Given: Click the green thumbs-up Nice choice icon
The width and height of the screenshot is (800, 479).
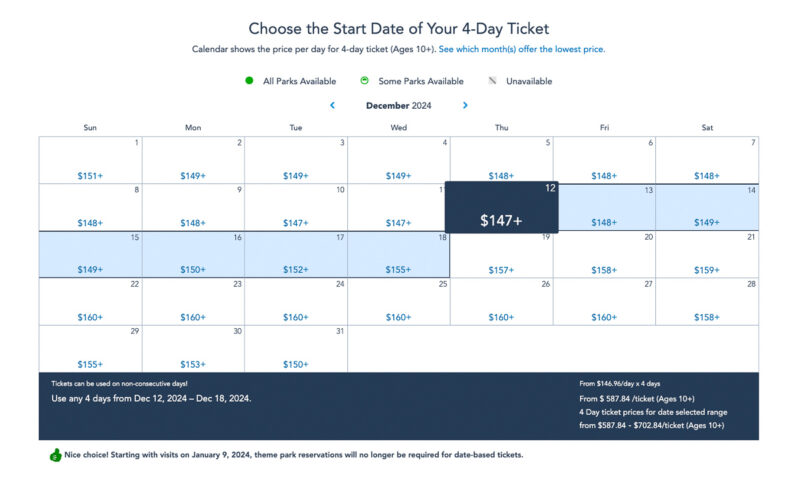Looking at the screenshot, I should coord(56,455).
